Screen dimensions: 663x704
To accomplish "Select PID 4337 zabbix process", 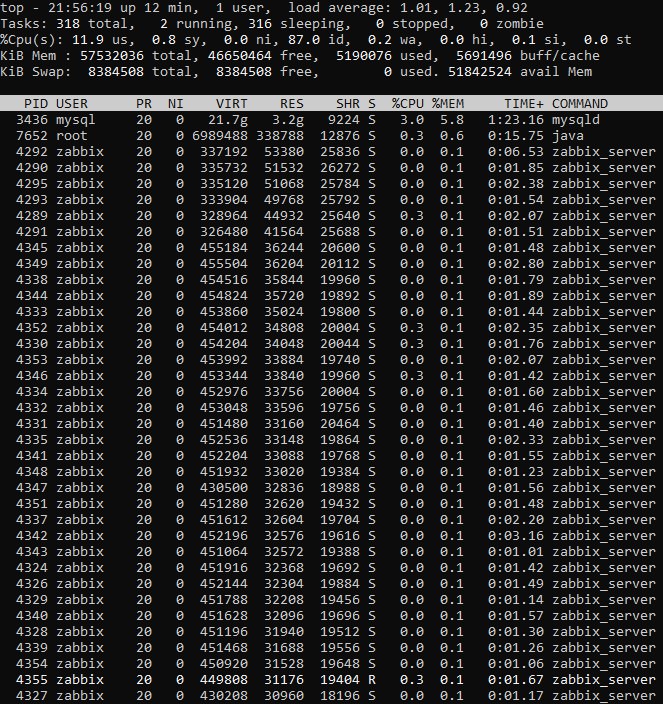I will [31, 519].
